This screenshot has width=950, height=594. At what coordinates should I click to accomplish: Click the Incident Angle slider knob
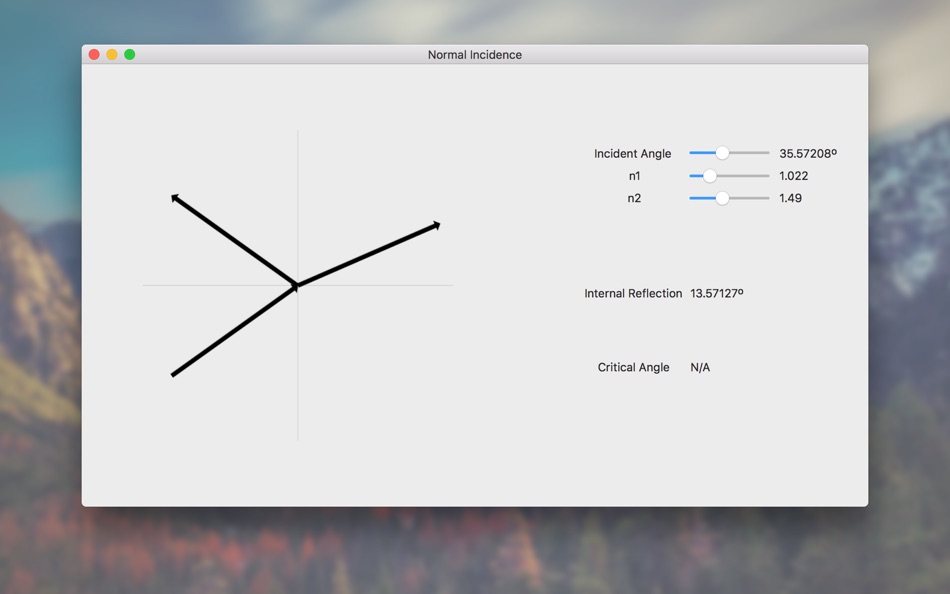(x=722, y=153)
